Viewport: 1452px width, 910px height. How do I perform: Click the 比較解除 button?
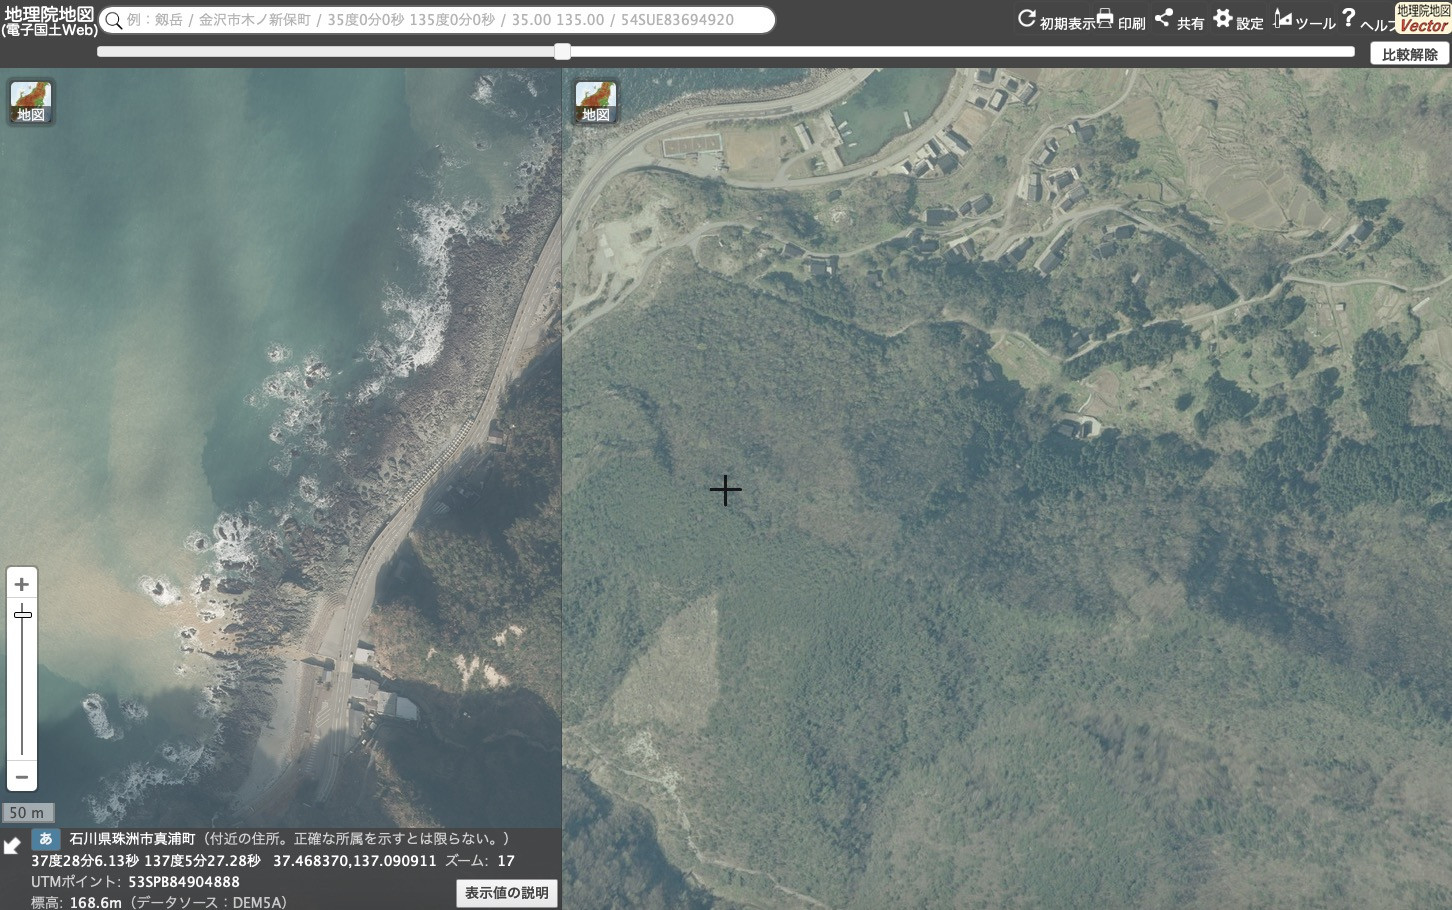pos(1409,54)
